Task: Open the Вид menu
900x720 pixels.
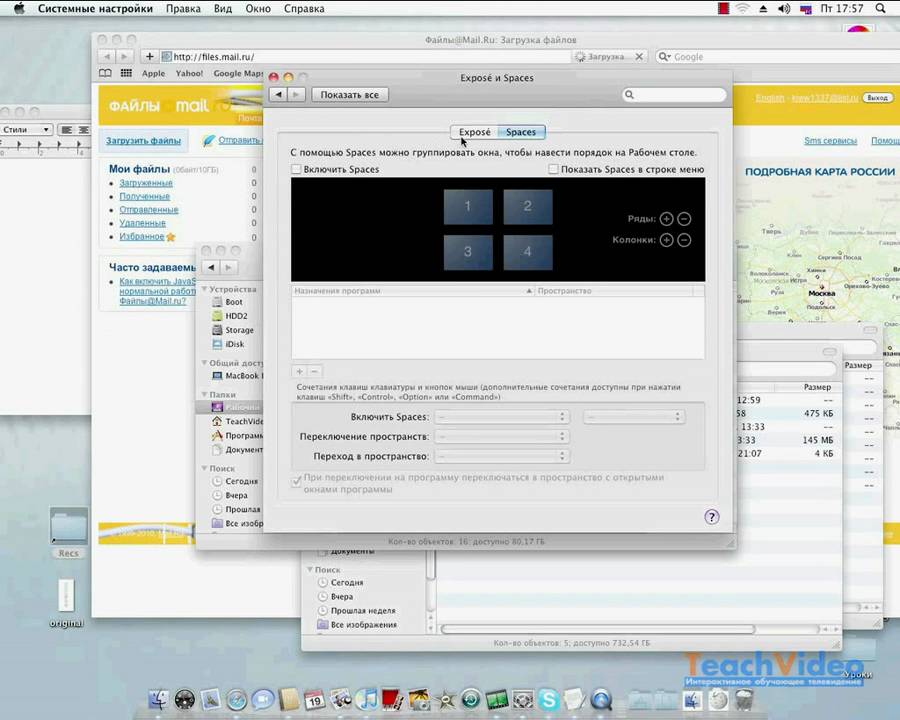Action: 223,9
